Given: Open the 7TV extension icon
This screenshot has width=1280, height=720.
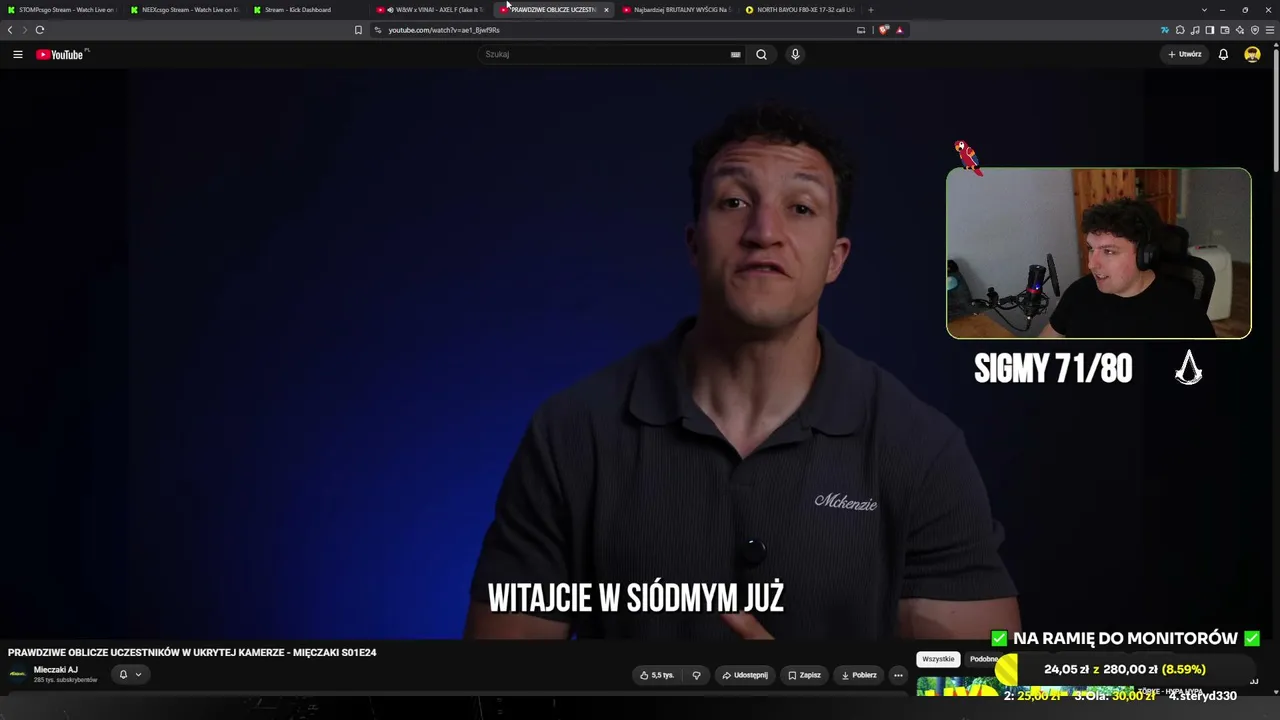Looking at the screenshot, I should pyautogui.click(x=1165, y=30).
